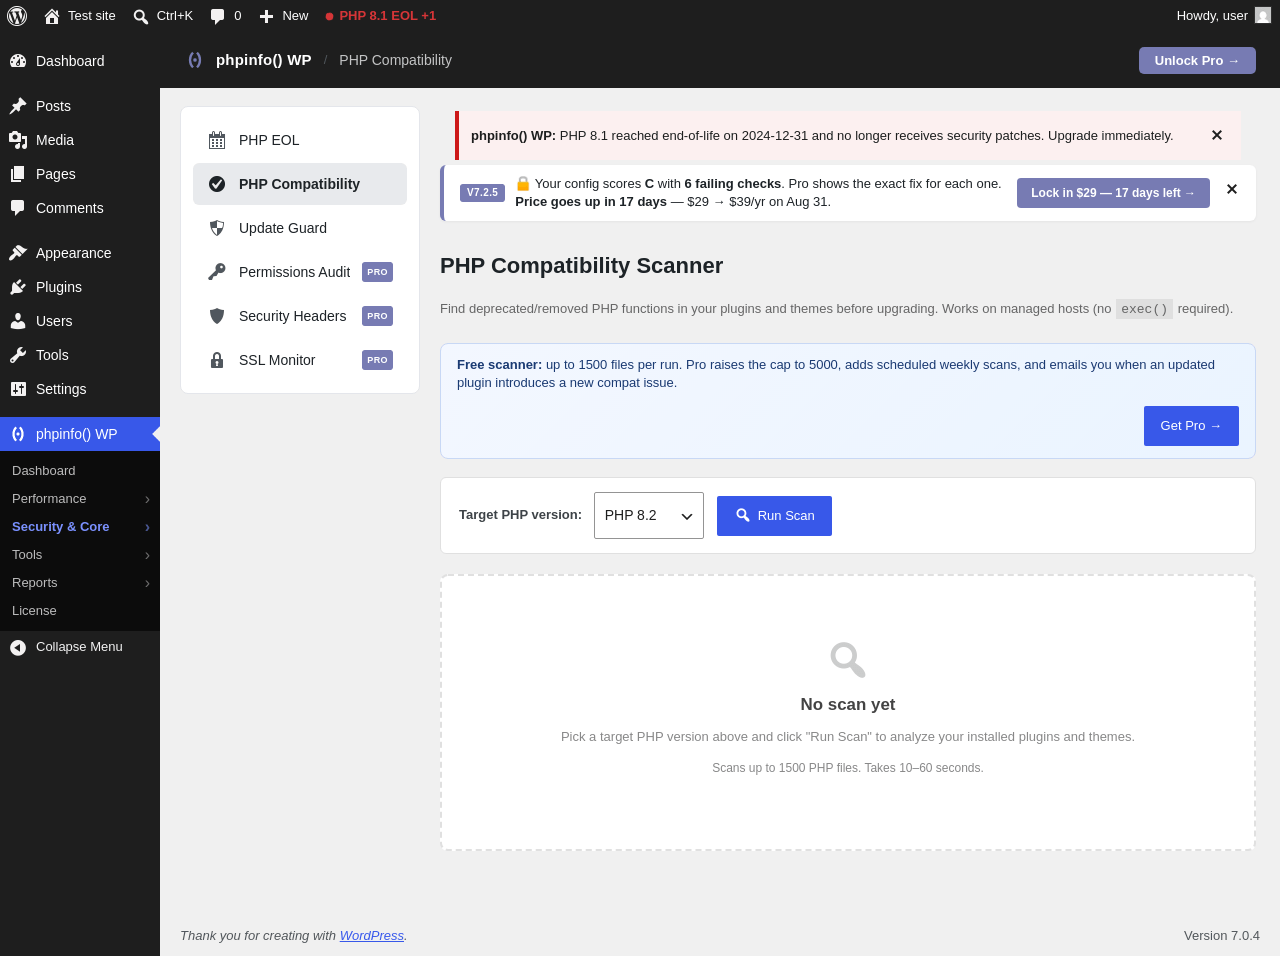Image resolution: width=1280 pixels, height=956 pixels.
Task: Click the Media icon
Action: (18, 140)
